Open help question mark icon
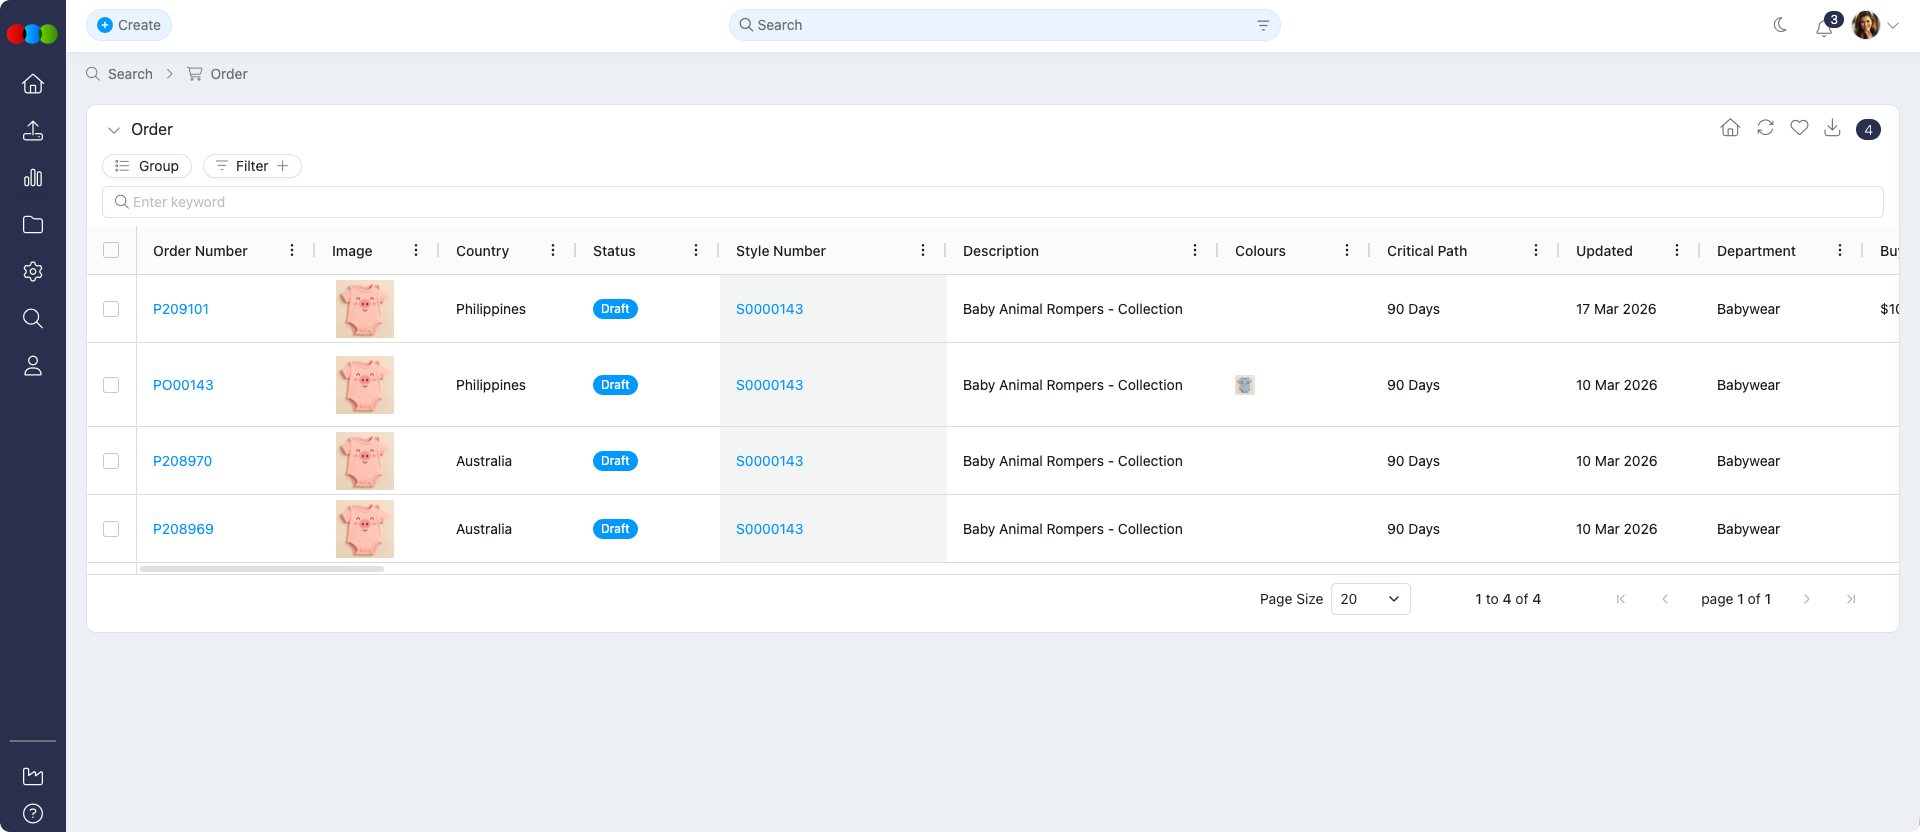This screenshot has height=832, width=1920. 33,813
